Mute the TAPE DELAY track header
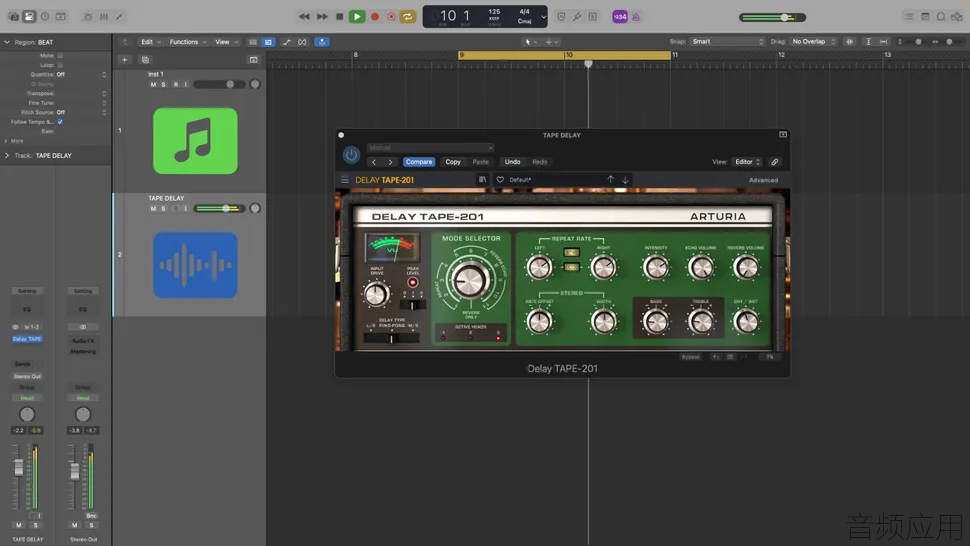 coord(153,209)
